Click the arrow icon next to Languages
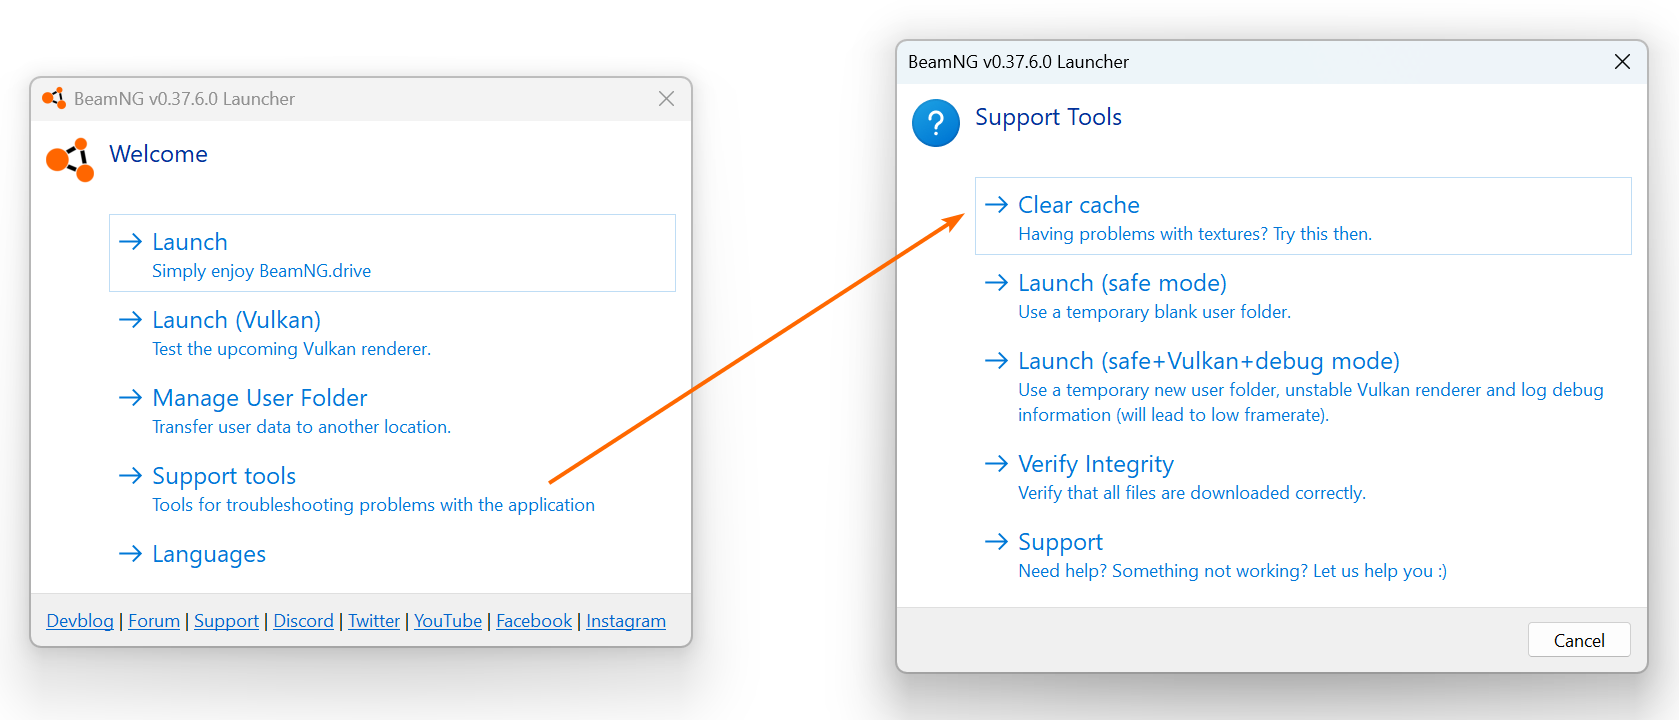 (x=131, y=553)
